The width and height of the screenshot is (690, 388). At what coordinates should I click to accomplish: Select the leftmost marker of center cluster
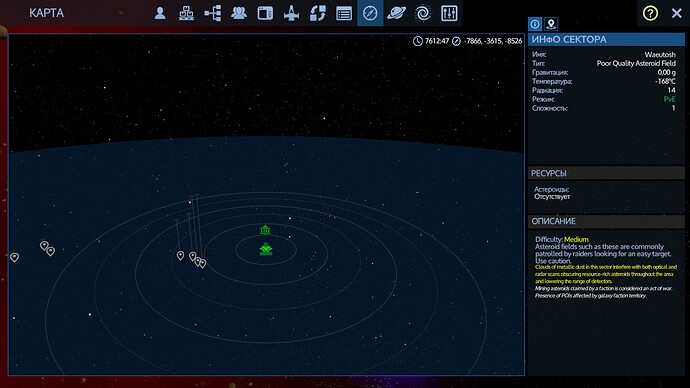[x=180, y=256]
